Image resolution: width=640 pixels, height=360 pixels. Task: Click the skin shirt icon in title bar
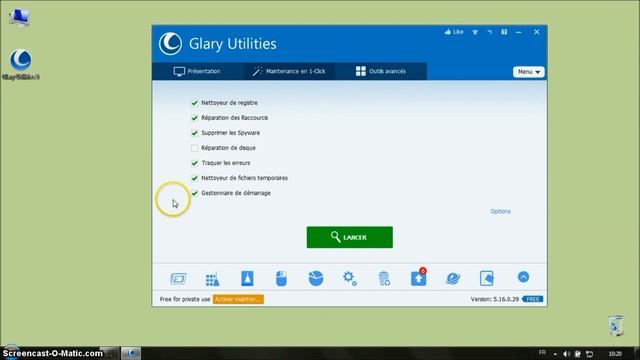coord(475,32)
